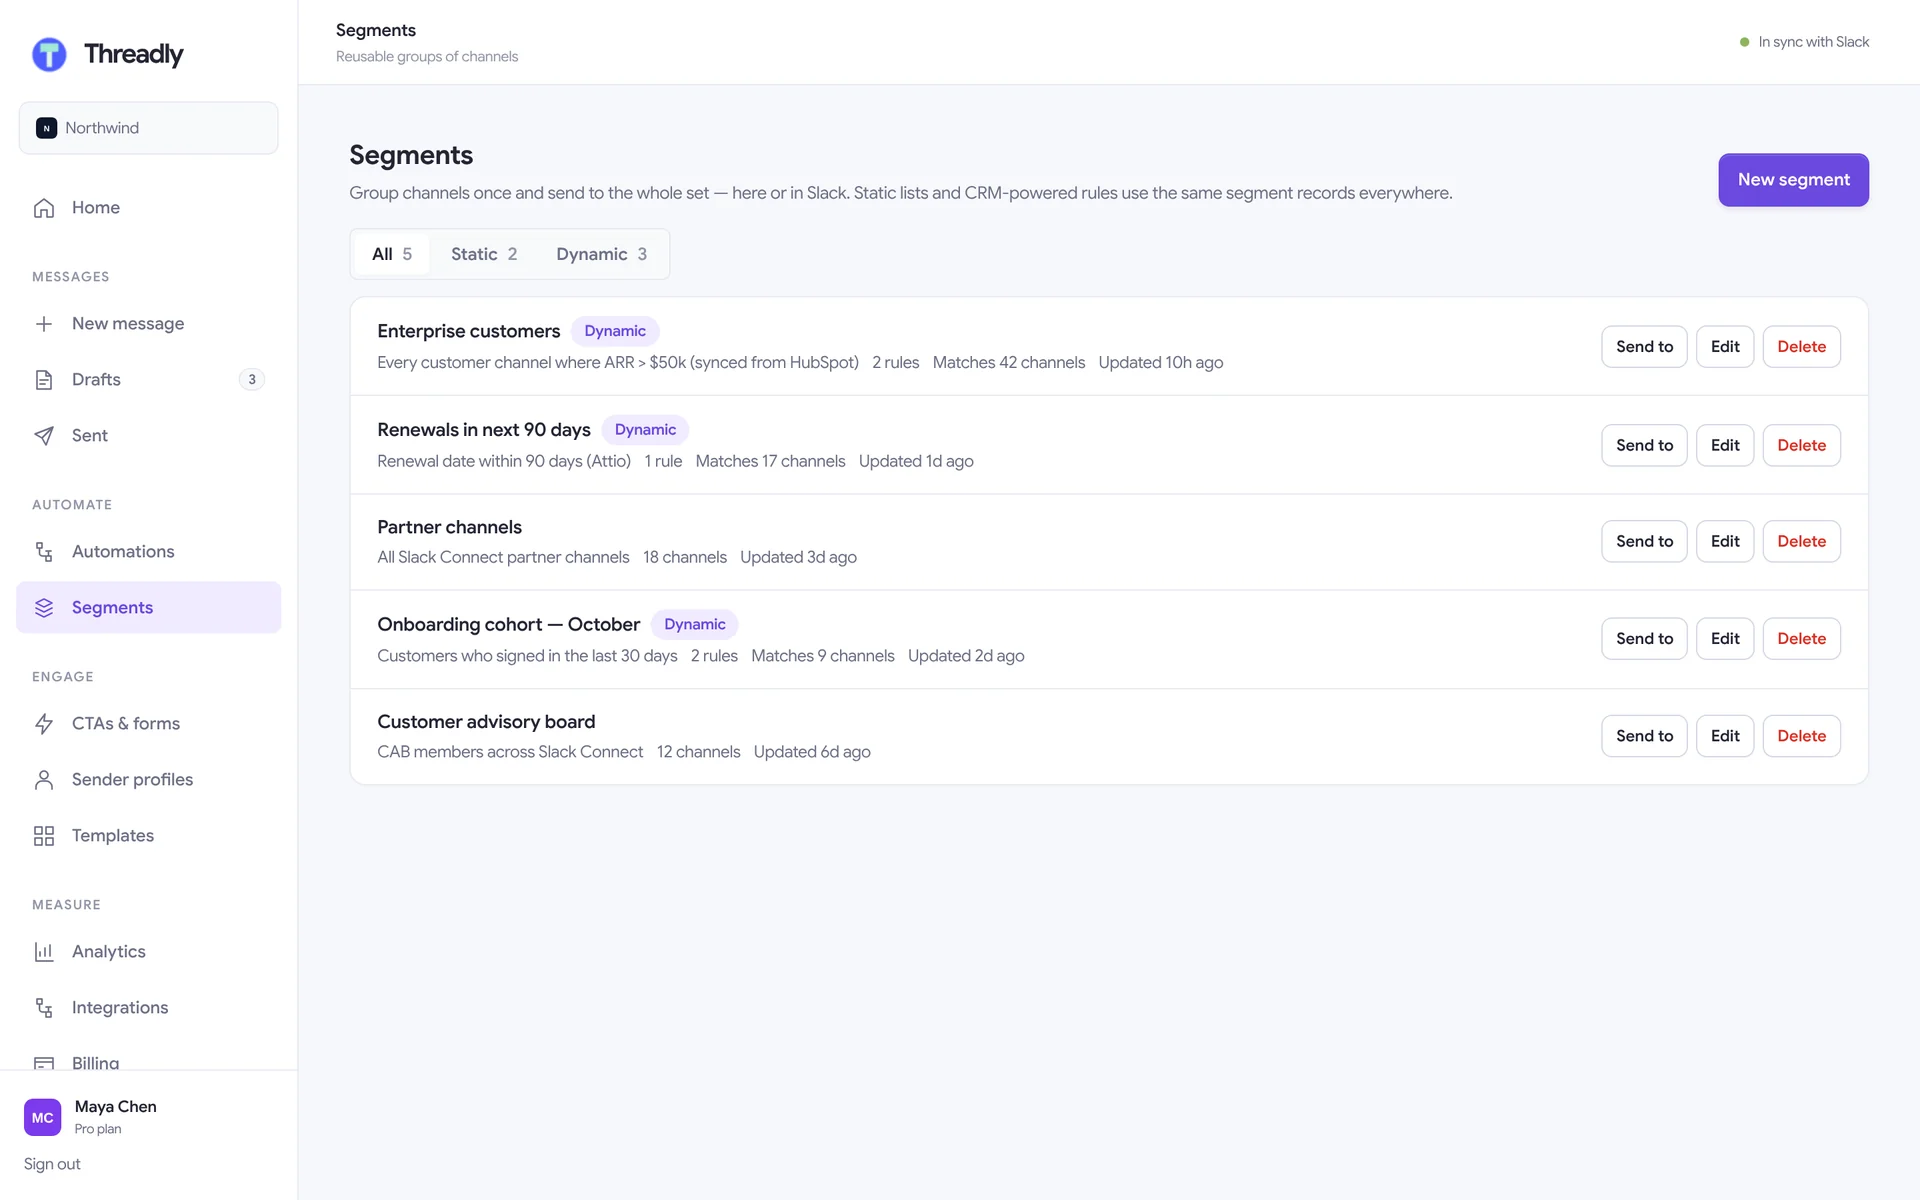Edit the Customer advisory board segment
Viewport: 1920px width, 1200px height.
(x=1725, y=736)
